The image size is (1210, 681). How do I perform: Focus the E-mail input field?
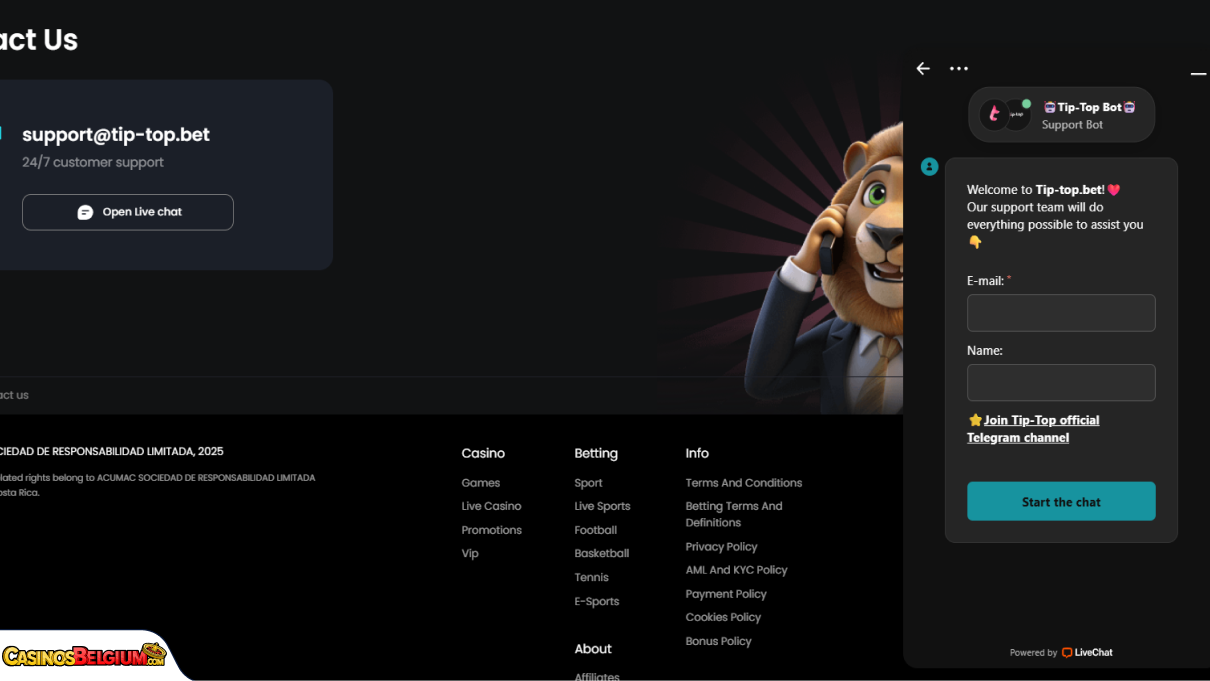pyautogui.click(x=1061, y=313)
